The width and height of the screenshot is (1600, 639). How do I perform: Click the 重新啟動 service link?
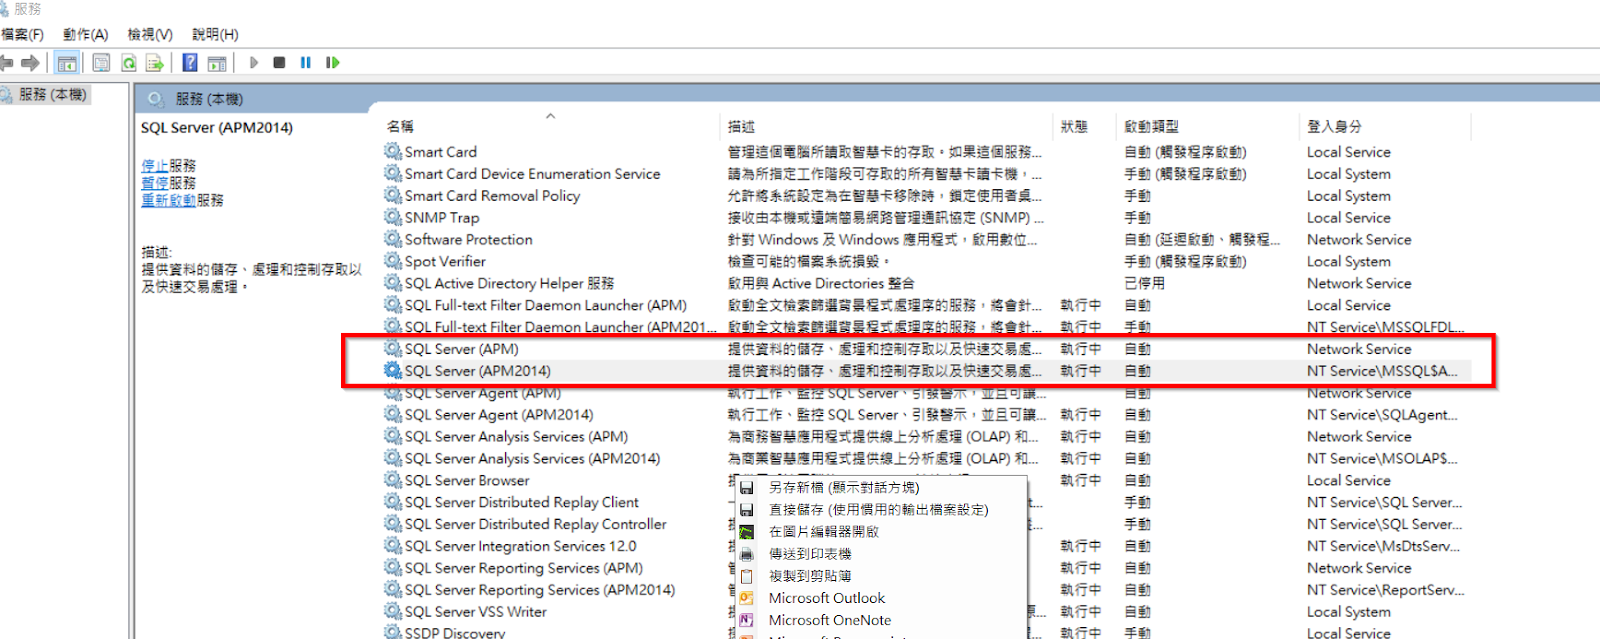(x=169, y=200)
